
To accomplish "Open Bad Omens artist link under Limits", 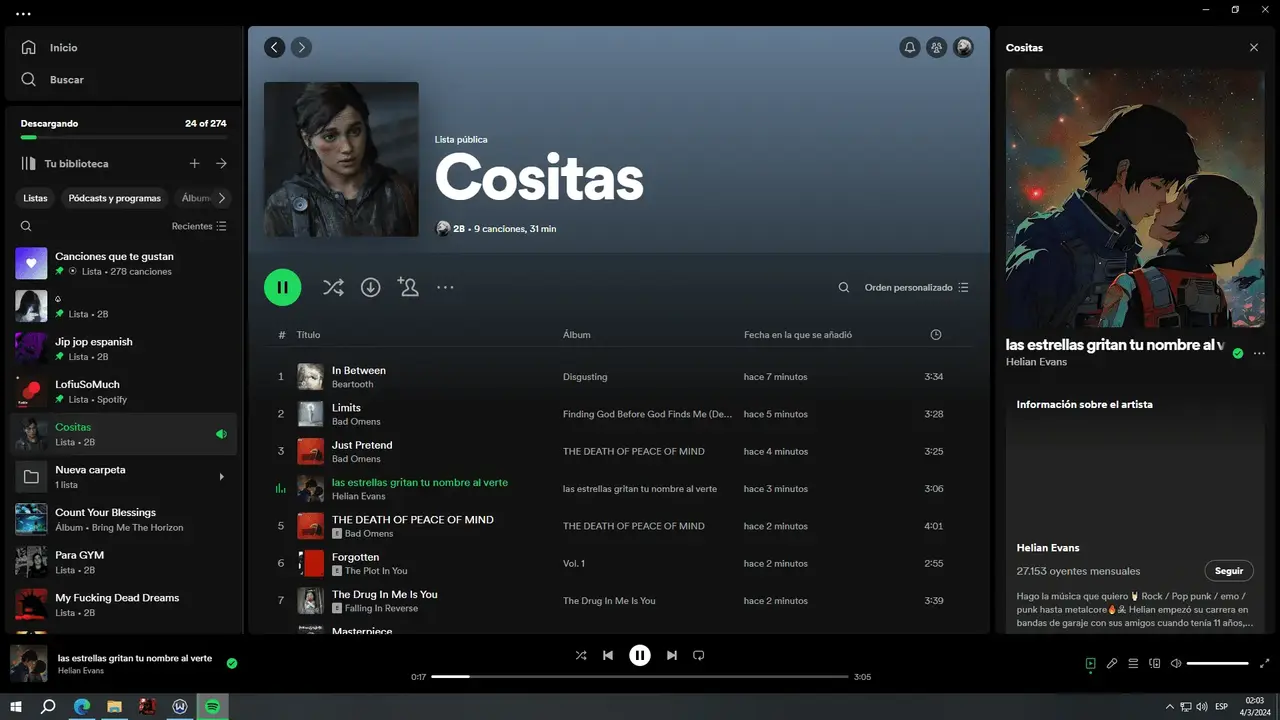I will [x=356, y=421].
